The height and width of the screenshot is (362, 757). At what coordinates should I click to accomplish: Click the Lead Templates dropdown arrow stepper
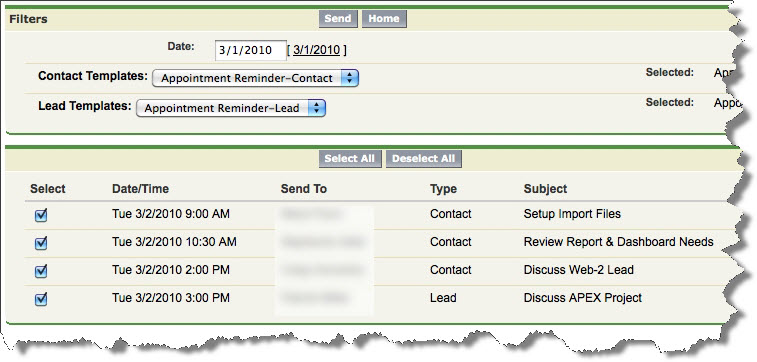coord(316,108)
